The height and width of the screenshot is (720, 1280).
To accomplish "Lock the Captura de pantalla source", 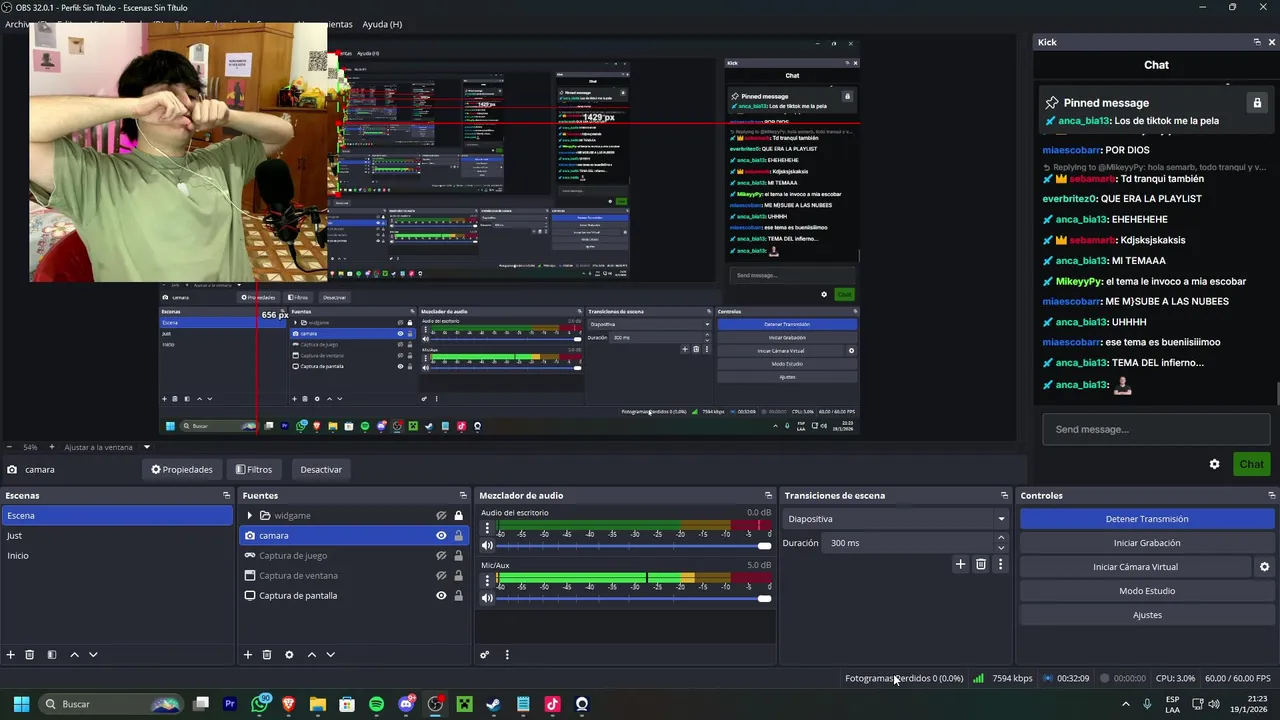I will click(x=459, y=596).
